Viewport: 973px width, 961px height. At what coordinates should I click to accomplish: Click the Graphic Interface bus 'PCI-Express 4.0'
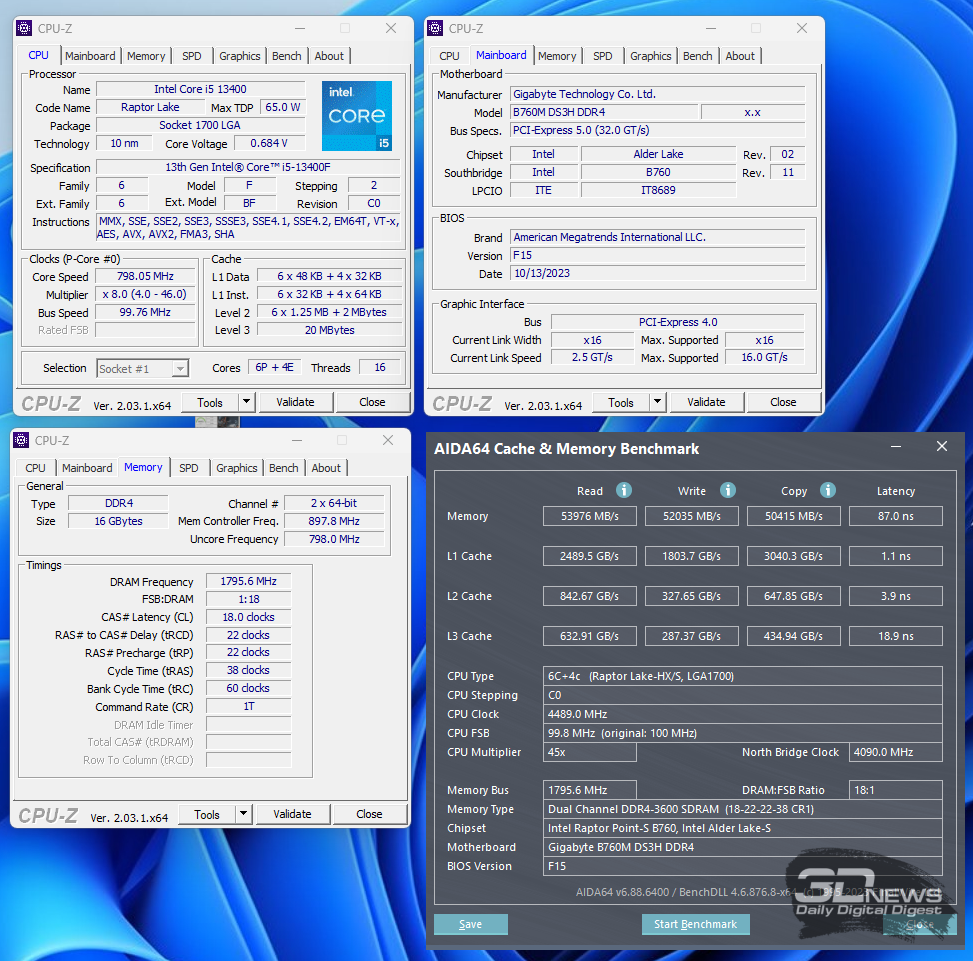click(x=678, y=322)
